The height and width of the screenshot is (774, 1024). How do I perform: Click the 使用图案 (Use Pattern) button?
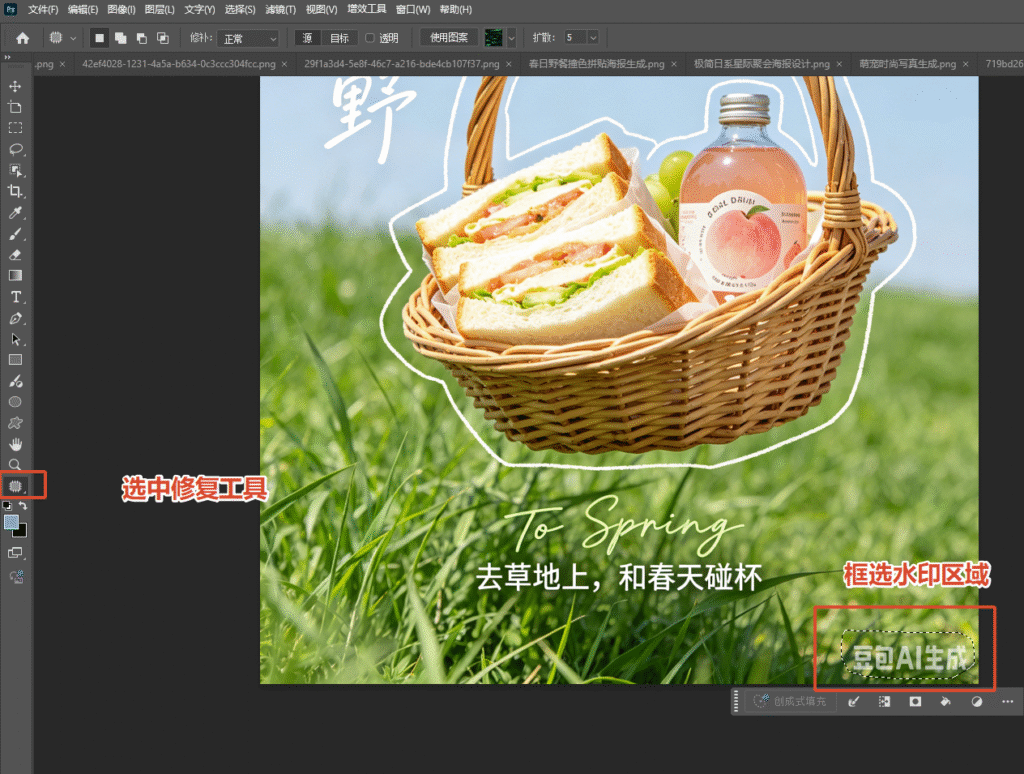[449, 38]
